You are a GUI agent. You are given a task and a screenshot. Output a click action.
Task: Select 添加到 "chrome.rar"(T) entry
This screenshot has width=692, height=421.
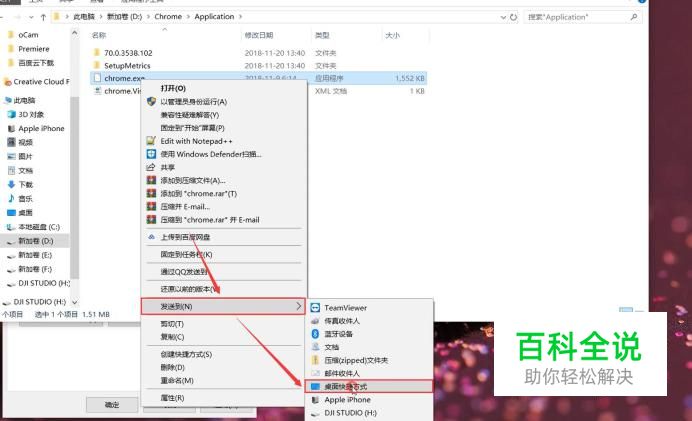click(199, 193)
